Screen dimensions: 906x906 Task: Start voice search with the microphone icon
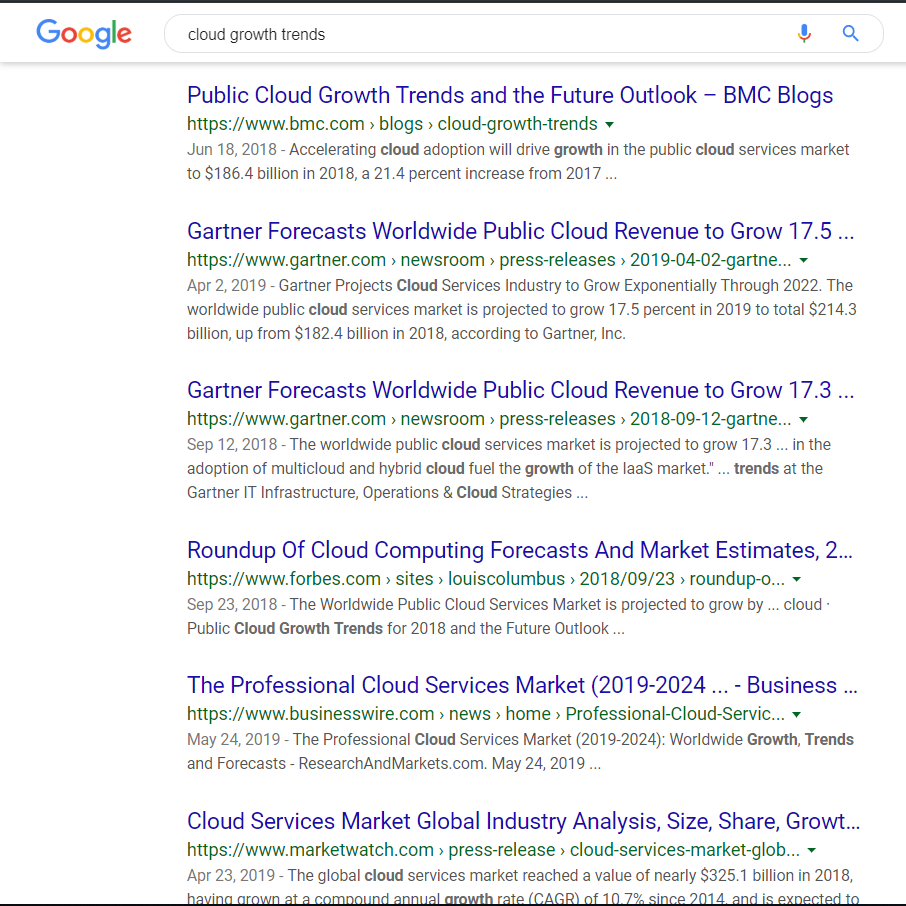(x=805, y=33)
